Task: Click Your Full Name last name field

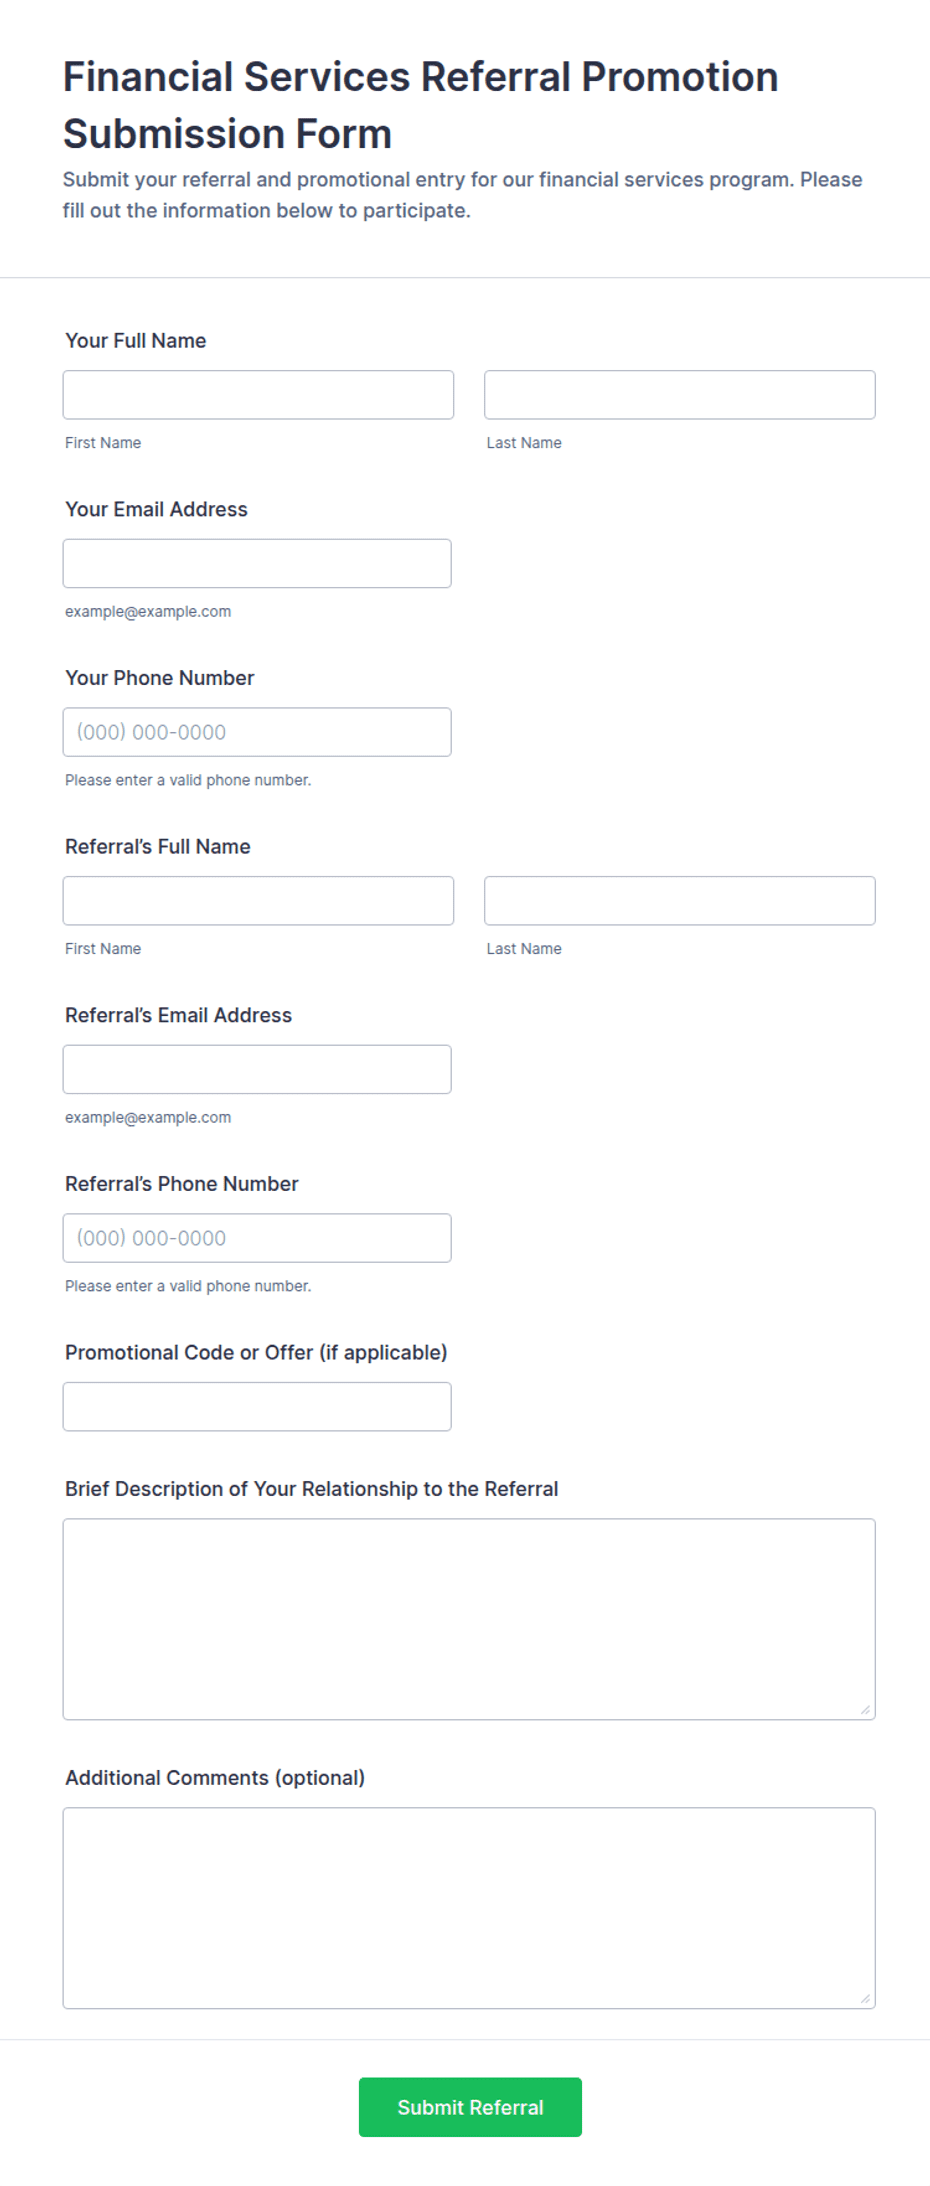Action: (680, 395)
